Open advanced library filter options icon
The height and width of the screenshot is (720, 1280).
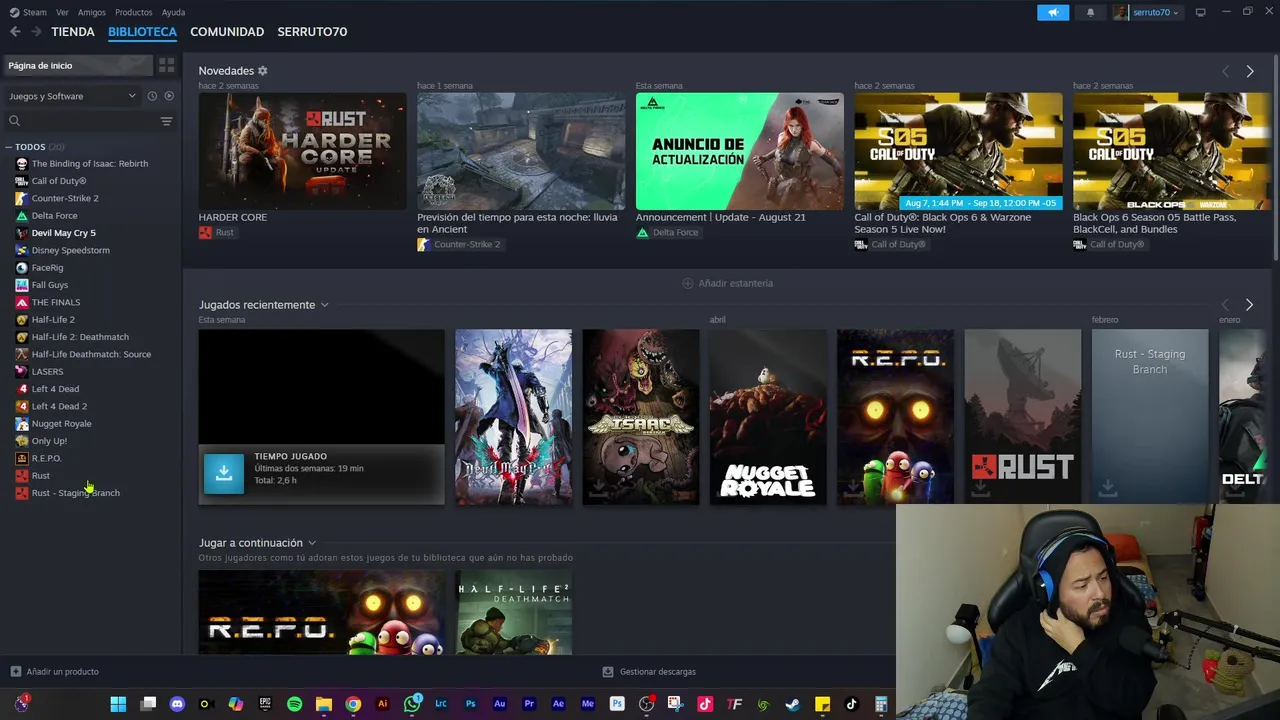coord(166,121)
